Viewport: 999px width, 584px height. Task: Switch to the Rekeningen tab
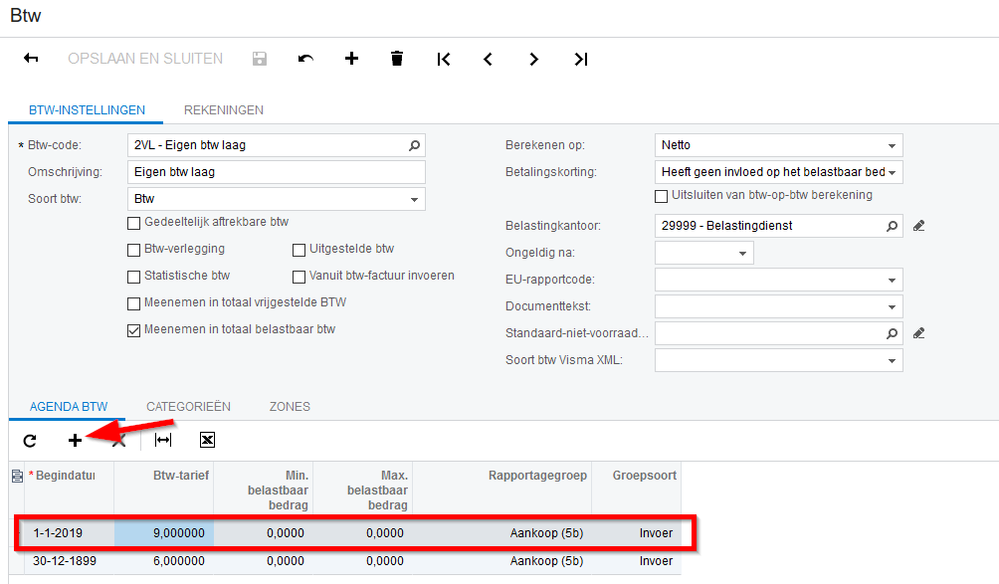pos(224,110)
